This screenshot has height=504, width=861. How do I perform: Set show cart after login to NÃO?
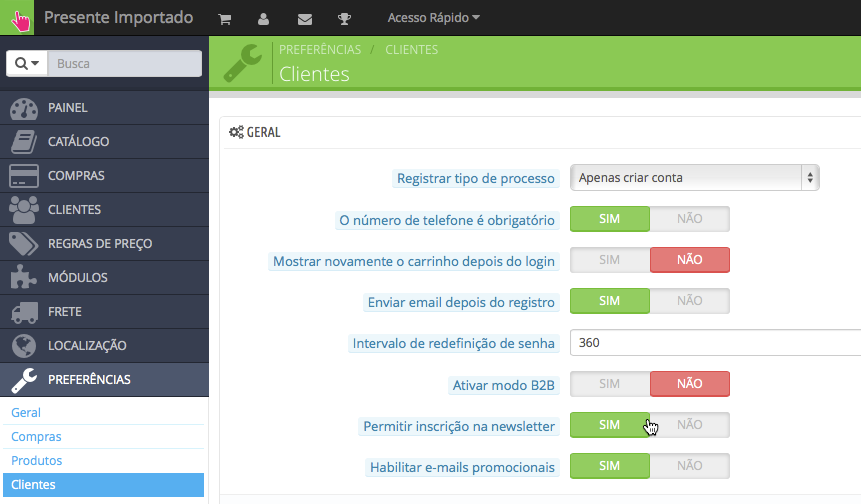690,260
